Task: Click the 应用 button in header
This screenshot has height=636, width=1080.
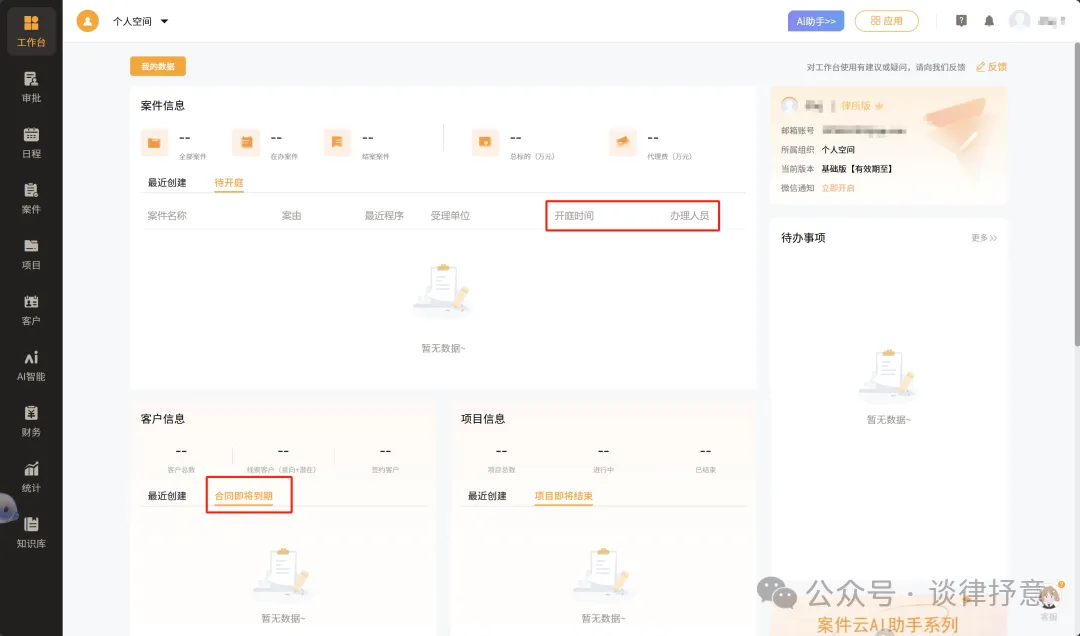Action: point(886,21)
